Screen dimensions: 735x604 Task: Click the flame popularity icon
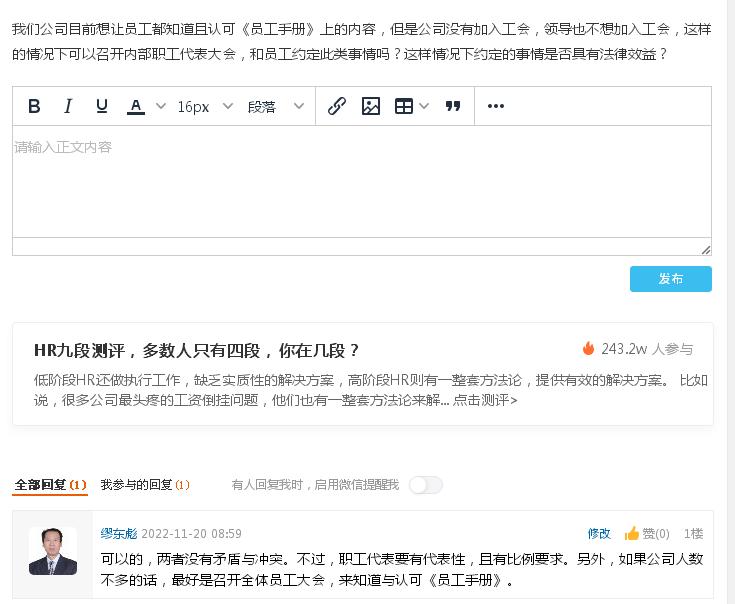(588, 349)
